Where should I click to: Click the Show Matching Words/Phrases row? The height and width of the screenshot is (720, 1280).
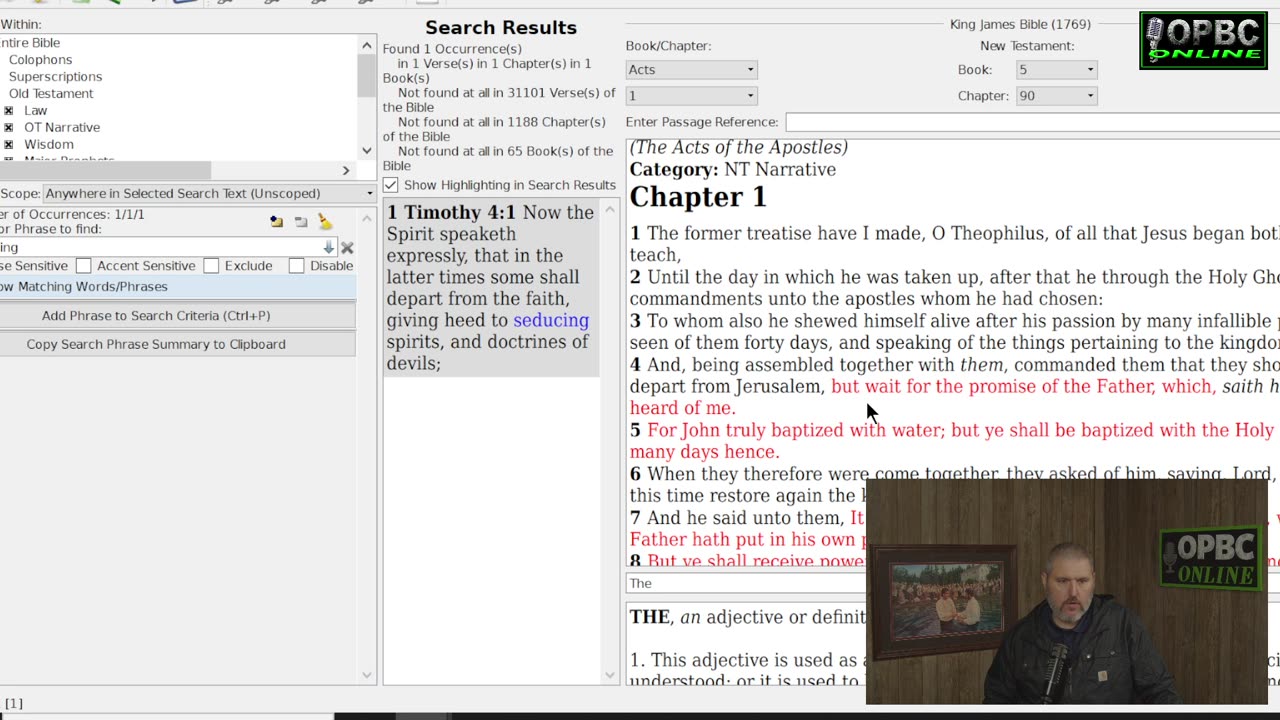(177, 286)
